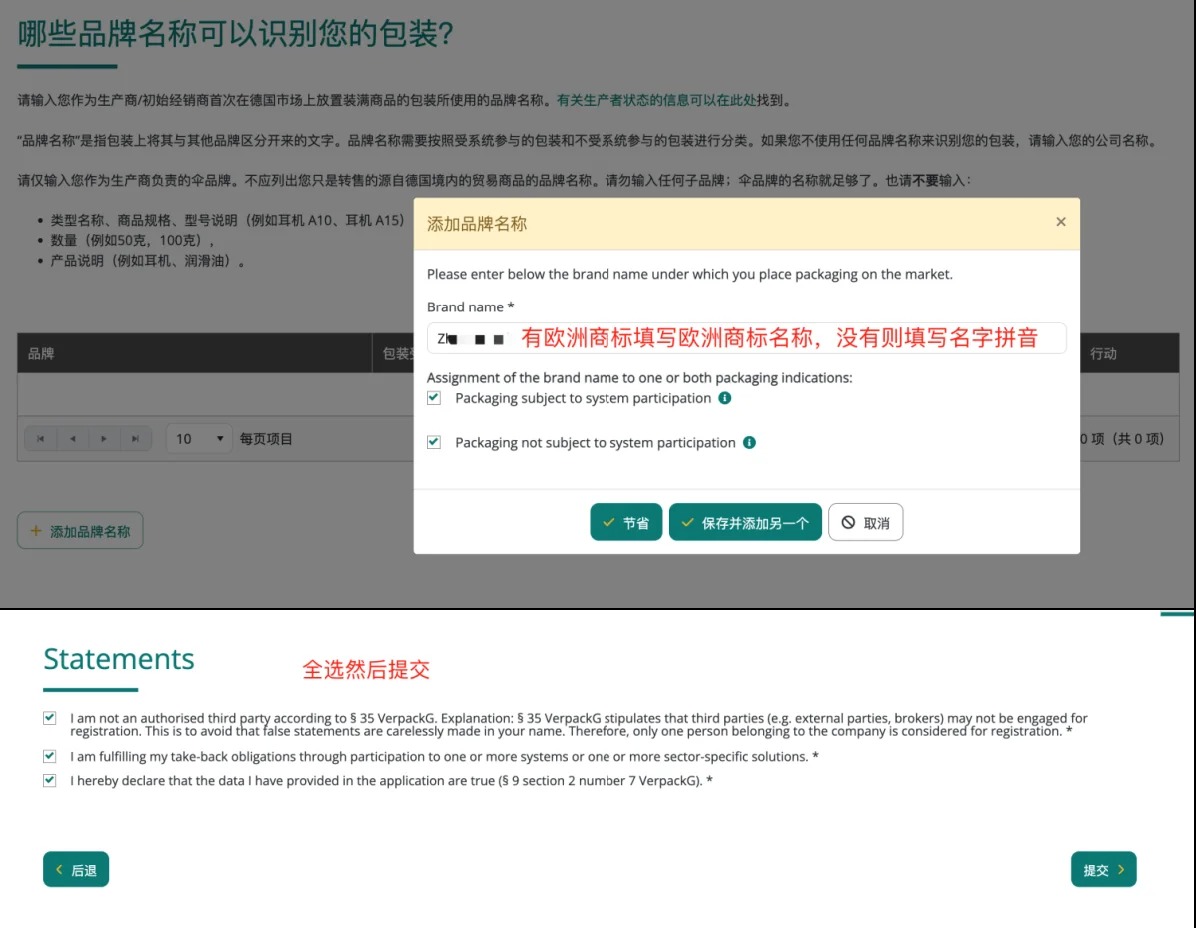The image size is (1196, 928).
Task: Toggle the data are true declaration checkbox
Action: pyautogui.click(x=50, y=780)
